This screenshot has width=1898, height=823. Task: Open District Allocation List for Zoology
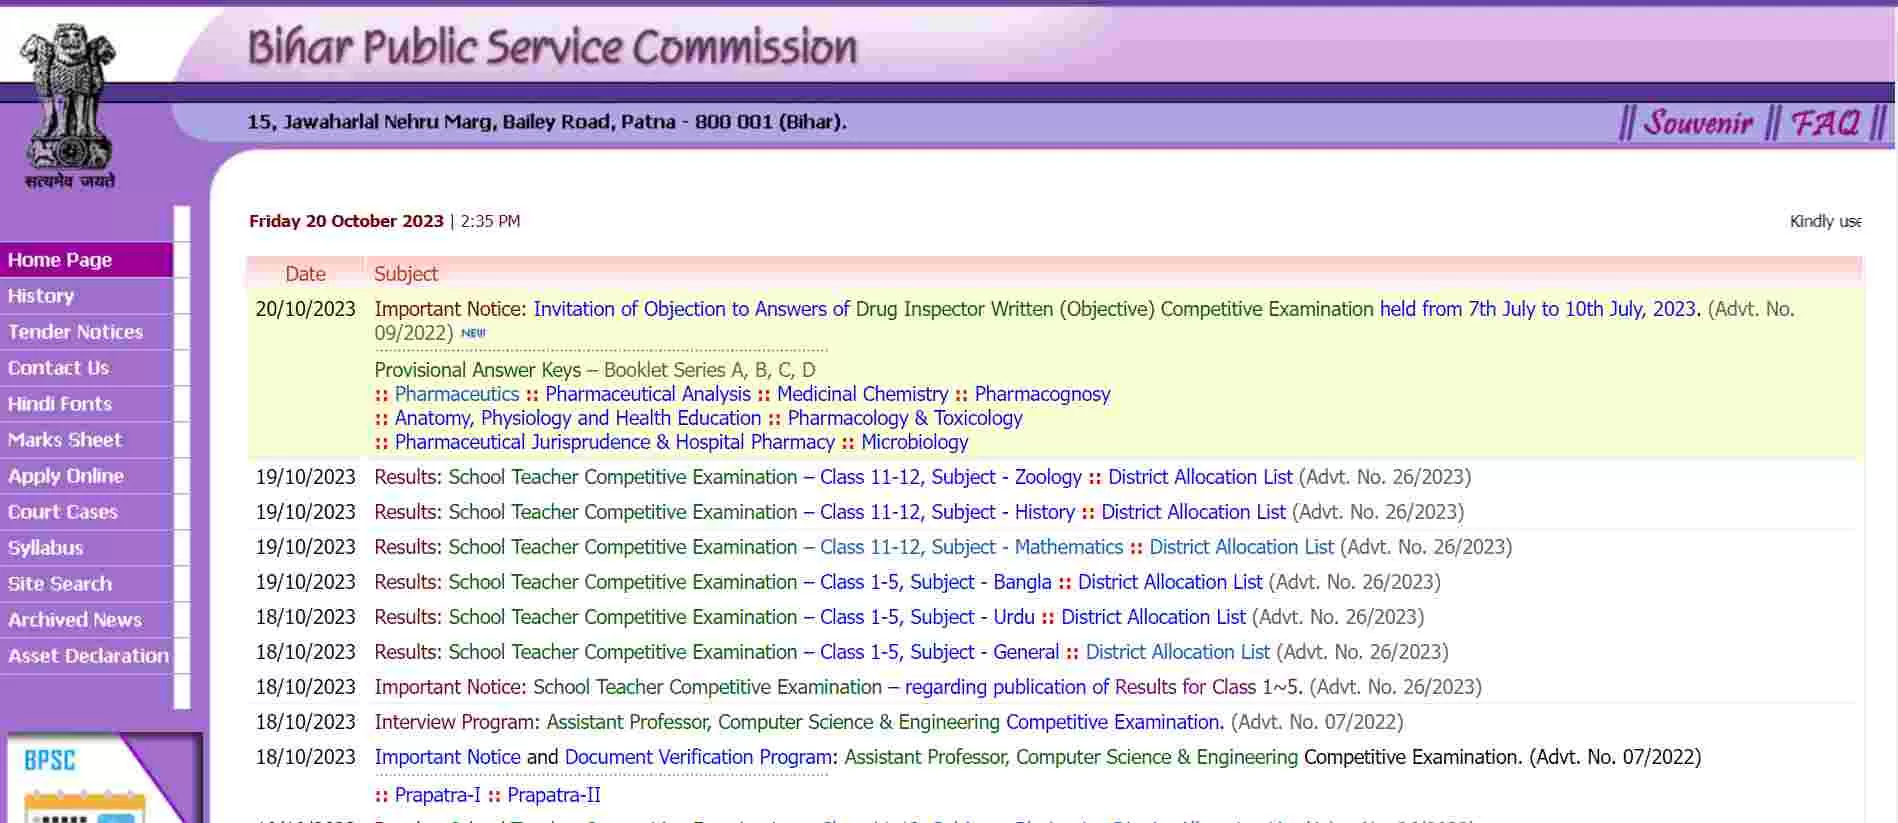[x=1200, y=477]
